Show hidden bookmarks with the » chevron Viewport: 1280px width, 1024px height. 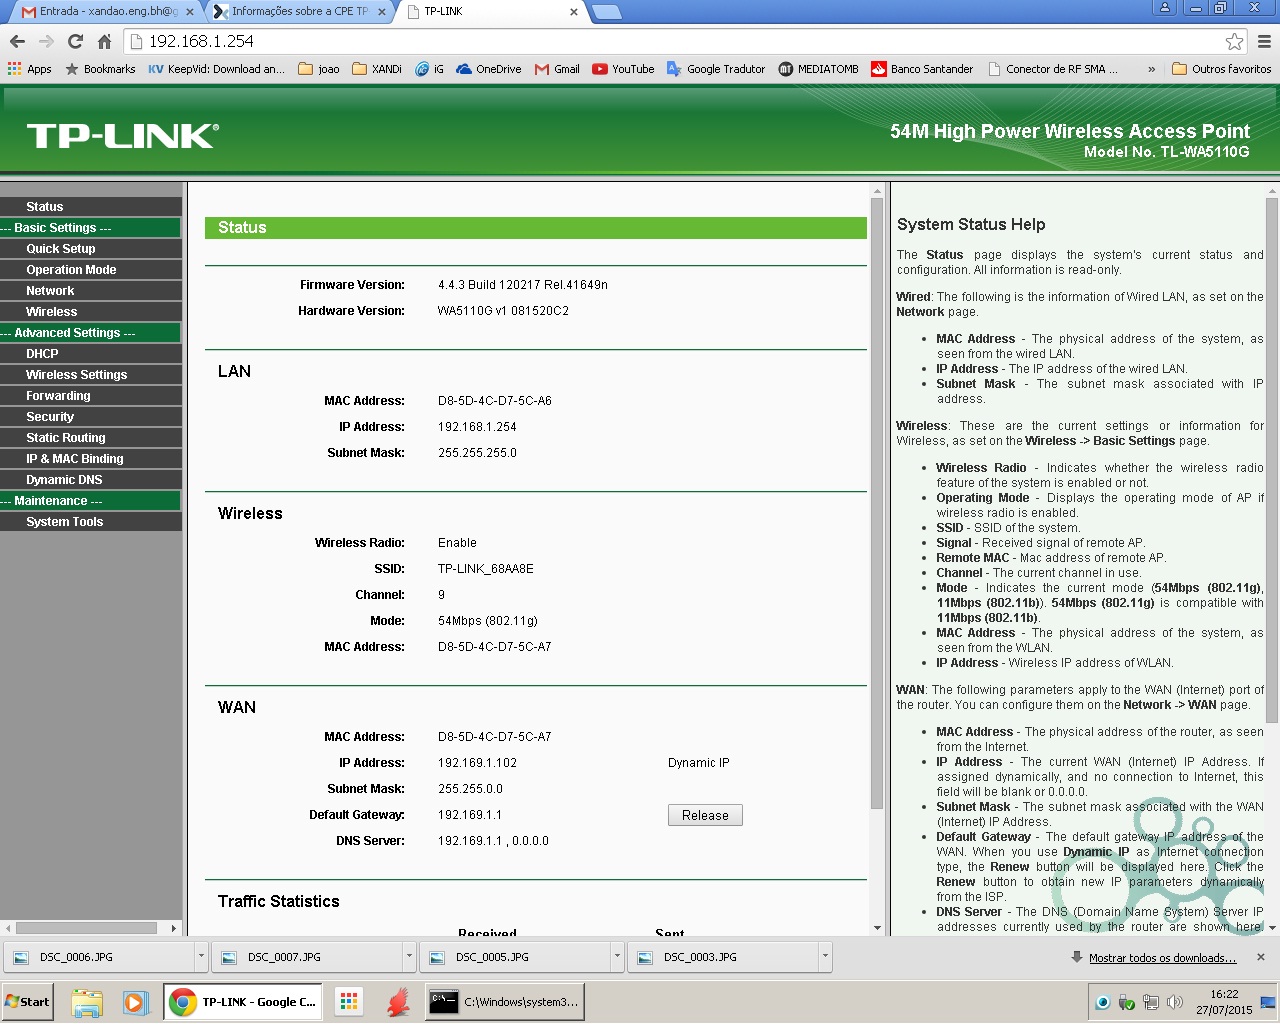click(1151, 69)
